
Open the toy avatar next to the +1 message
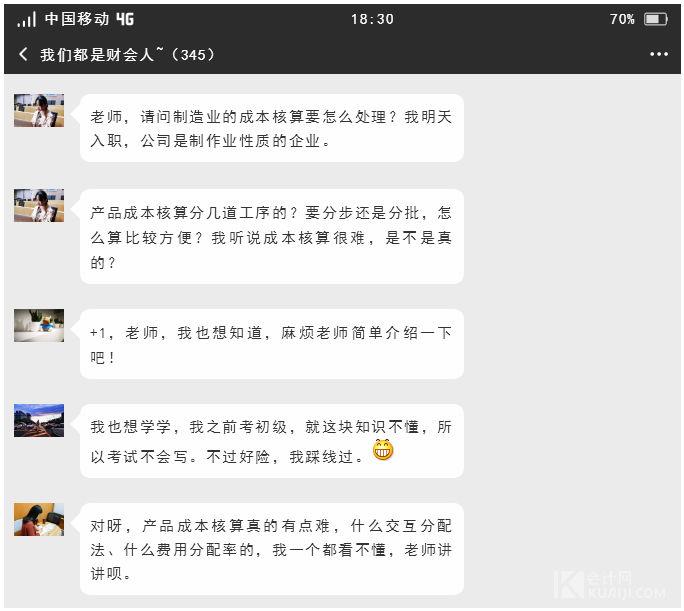click(x=39, y=325)
